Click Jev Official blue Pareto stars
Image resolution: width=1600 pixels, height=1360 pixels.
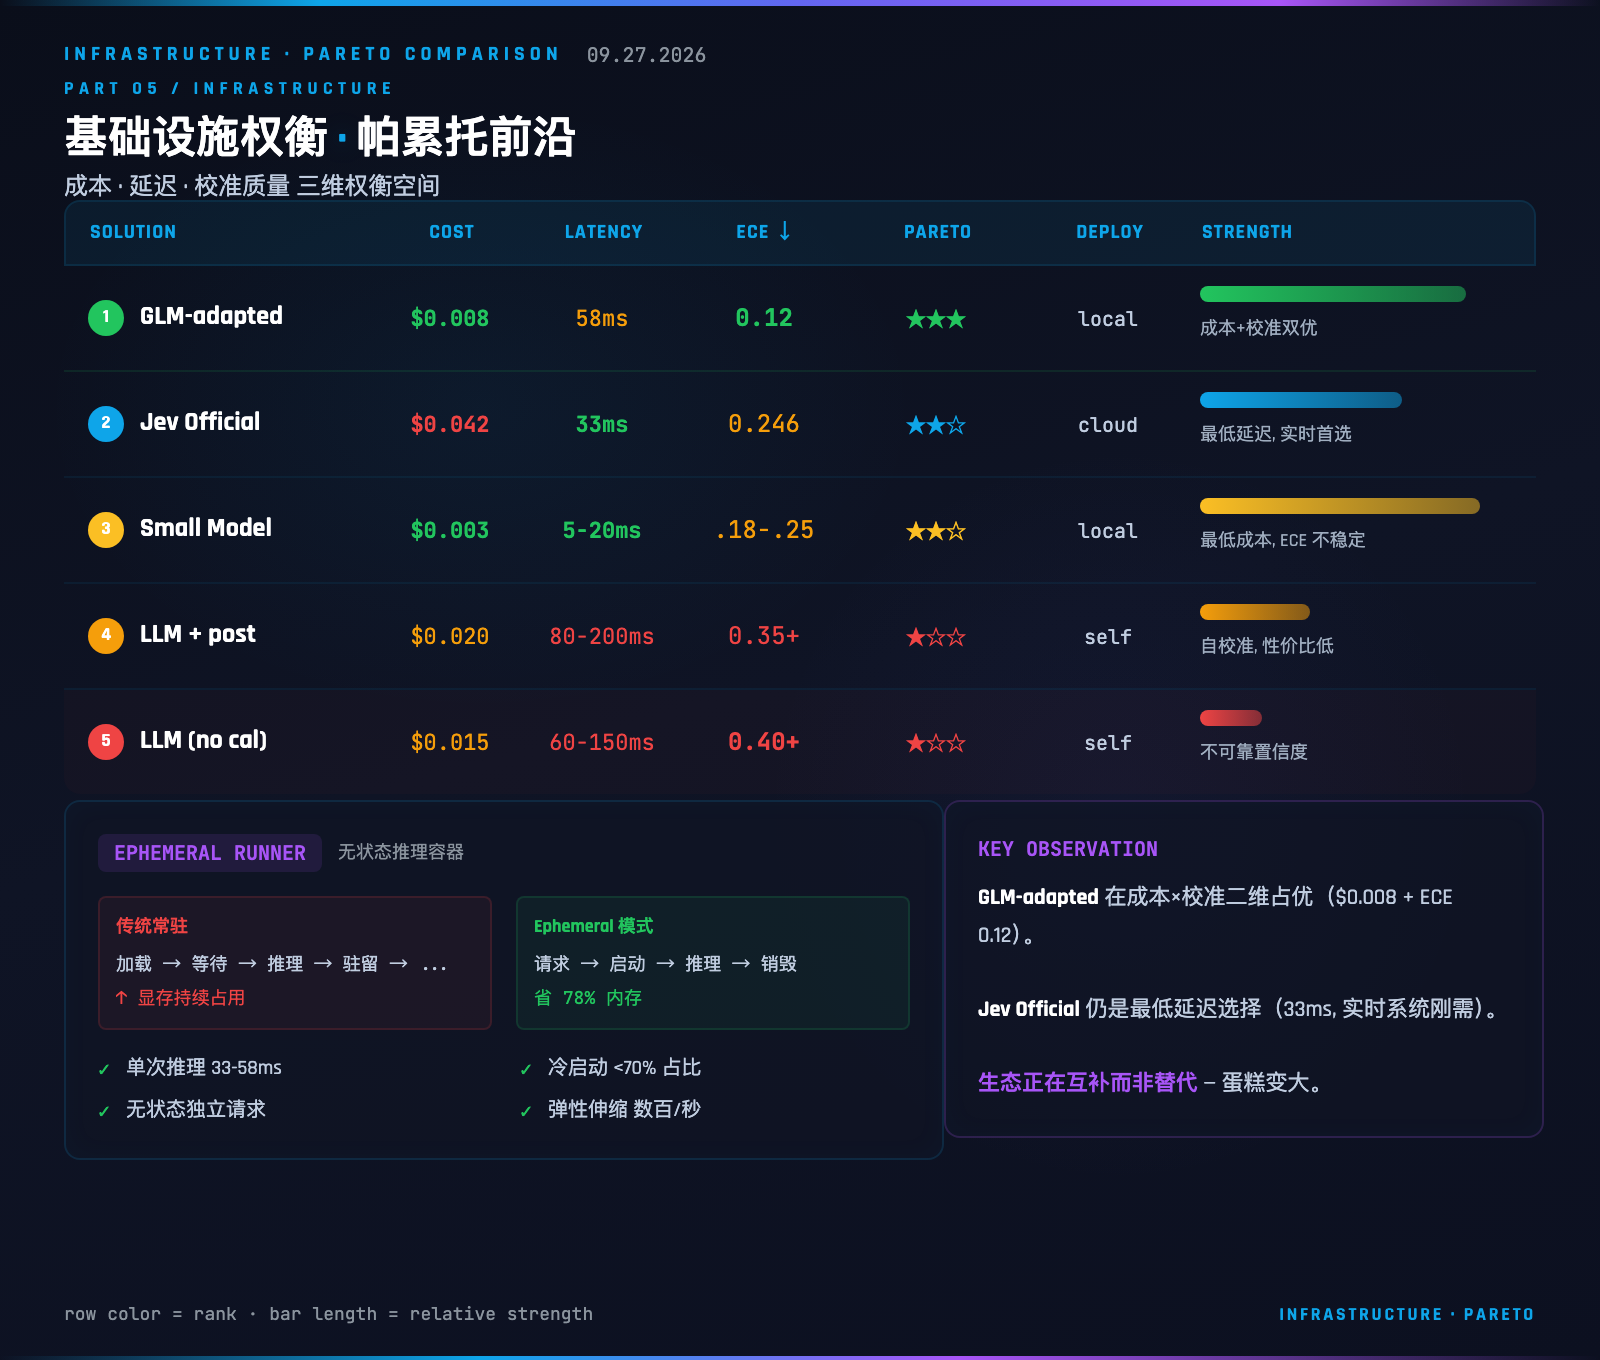tap(936, 425)
